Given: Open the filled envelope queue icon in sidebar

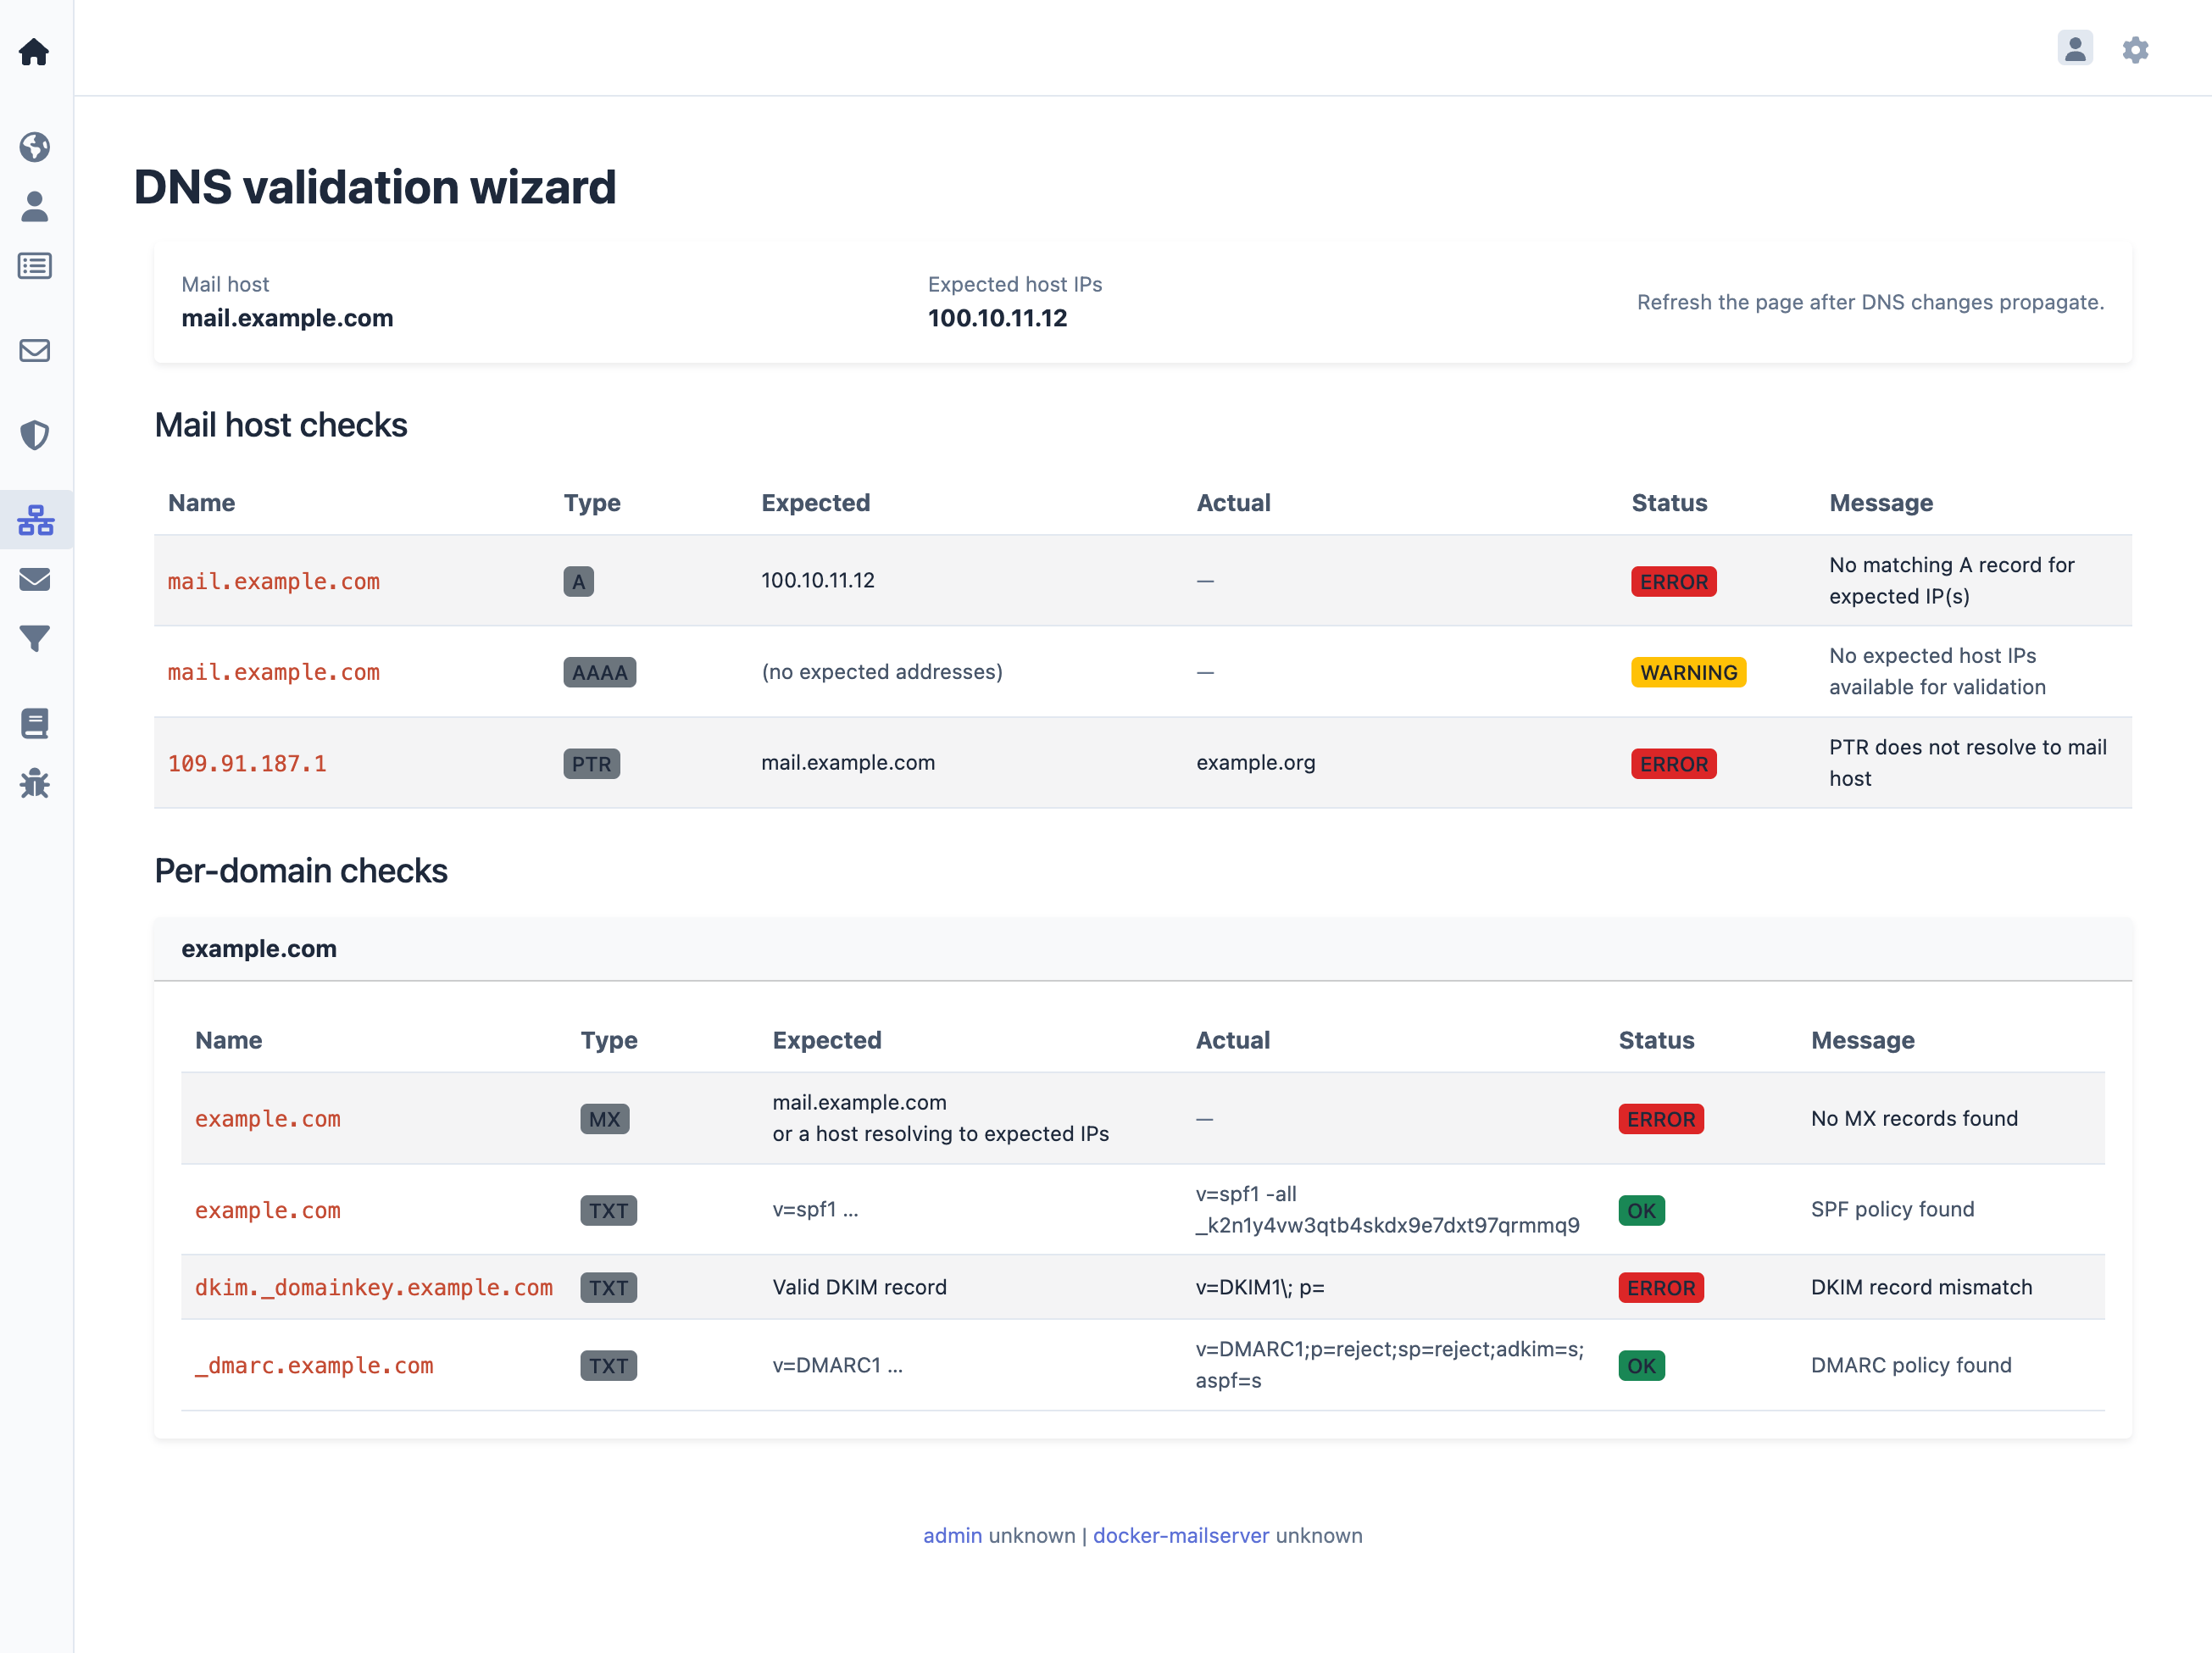Looking at the screenshot, I should [x=34, y=579].
